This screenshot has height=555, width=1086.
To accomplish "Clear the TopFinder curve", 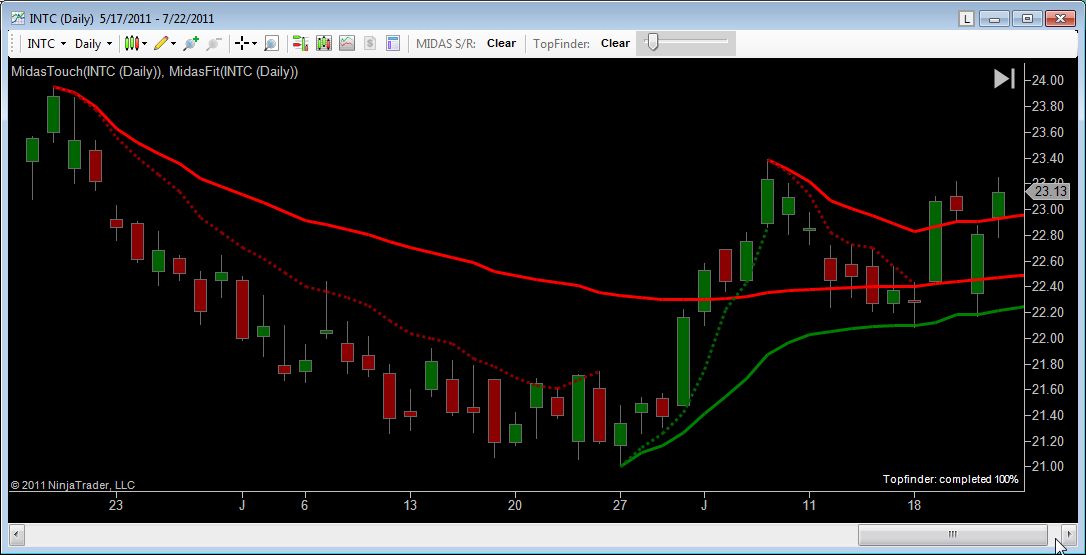I will (x=615, y=43).
